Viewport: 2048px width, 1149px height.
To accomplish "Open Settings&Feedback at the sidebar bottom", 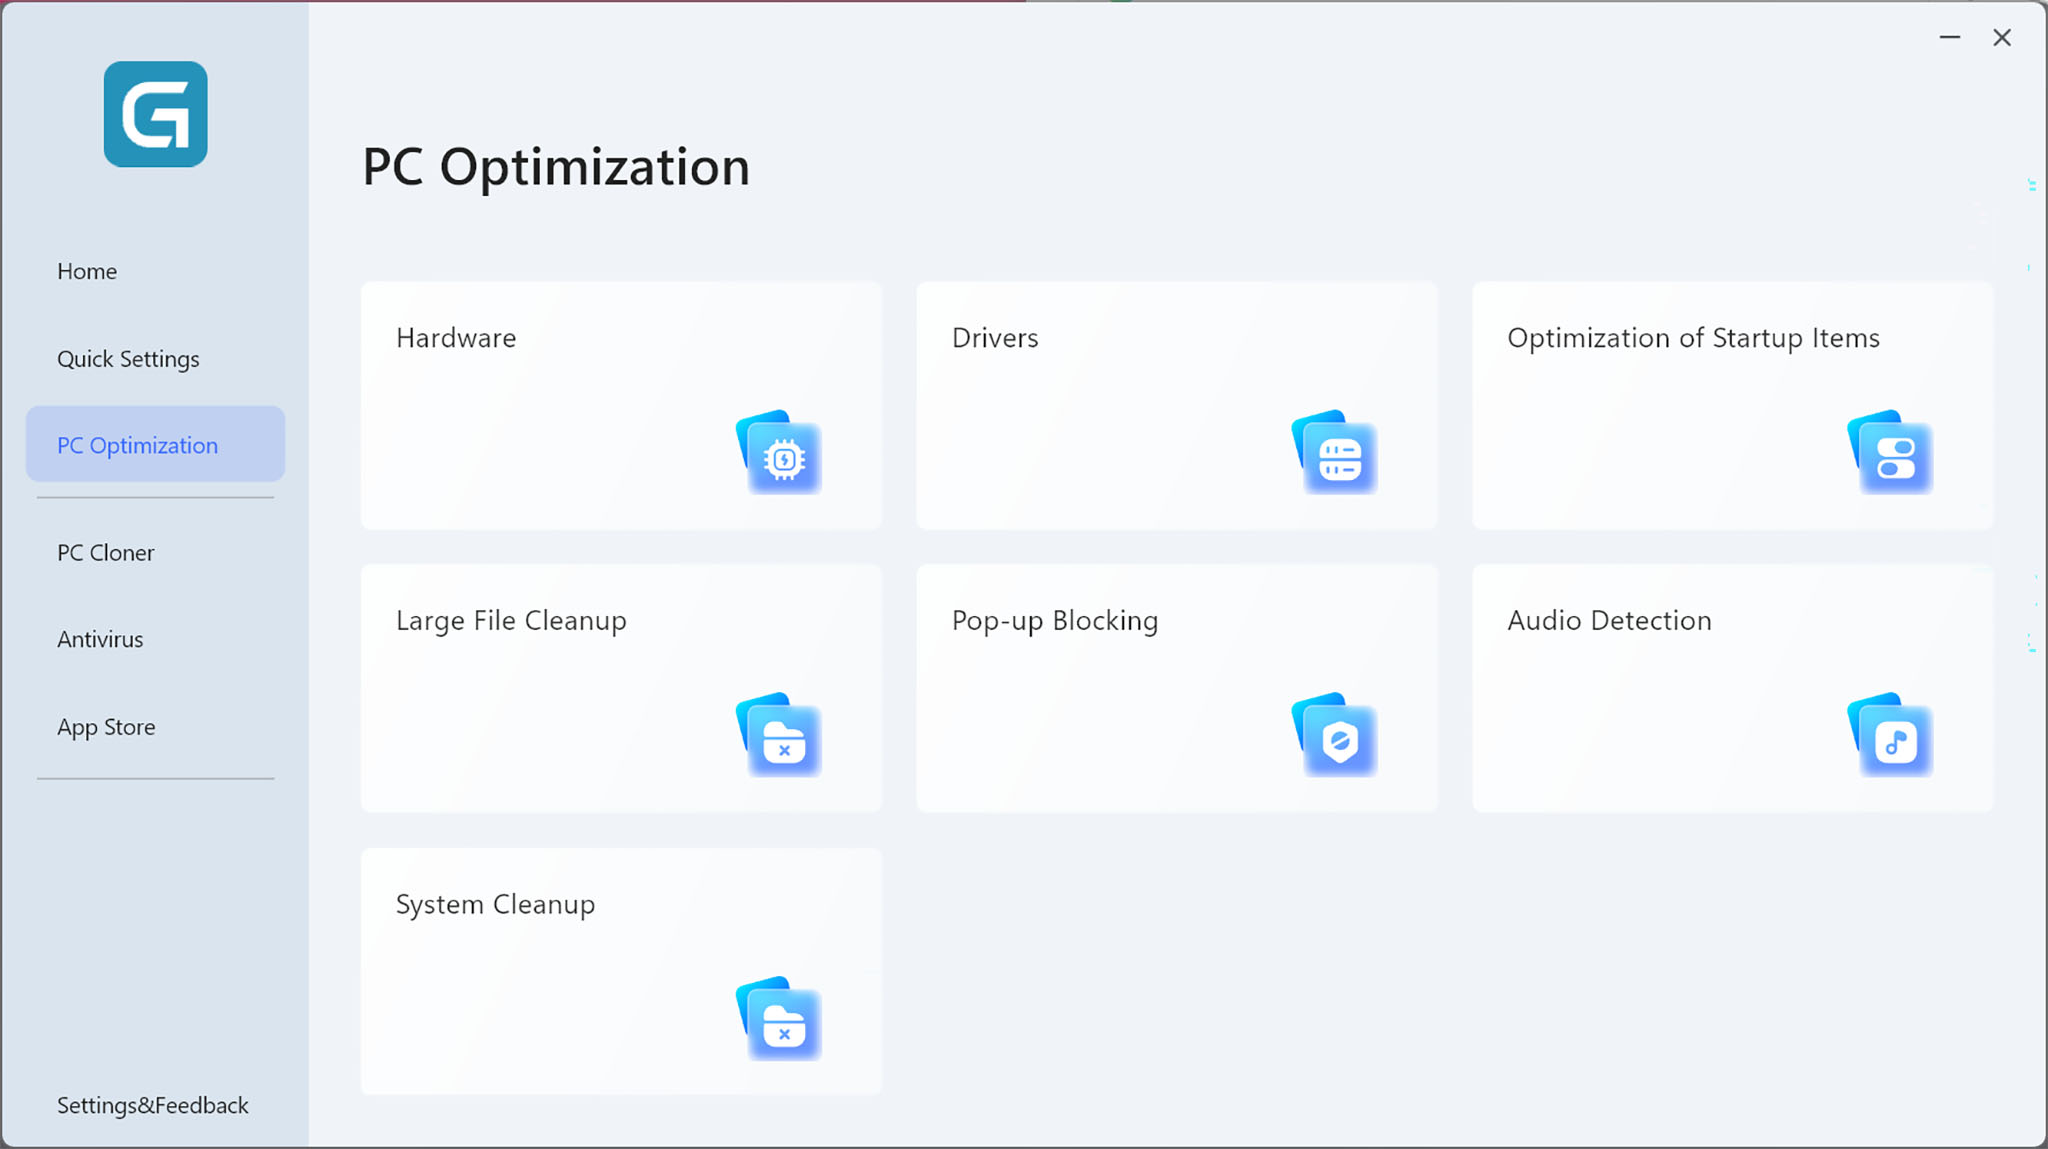I will [152, 1105].
